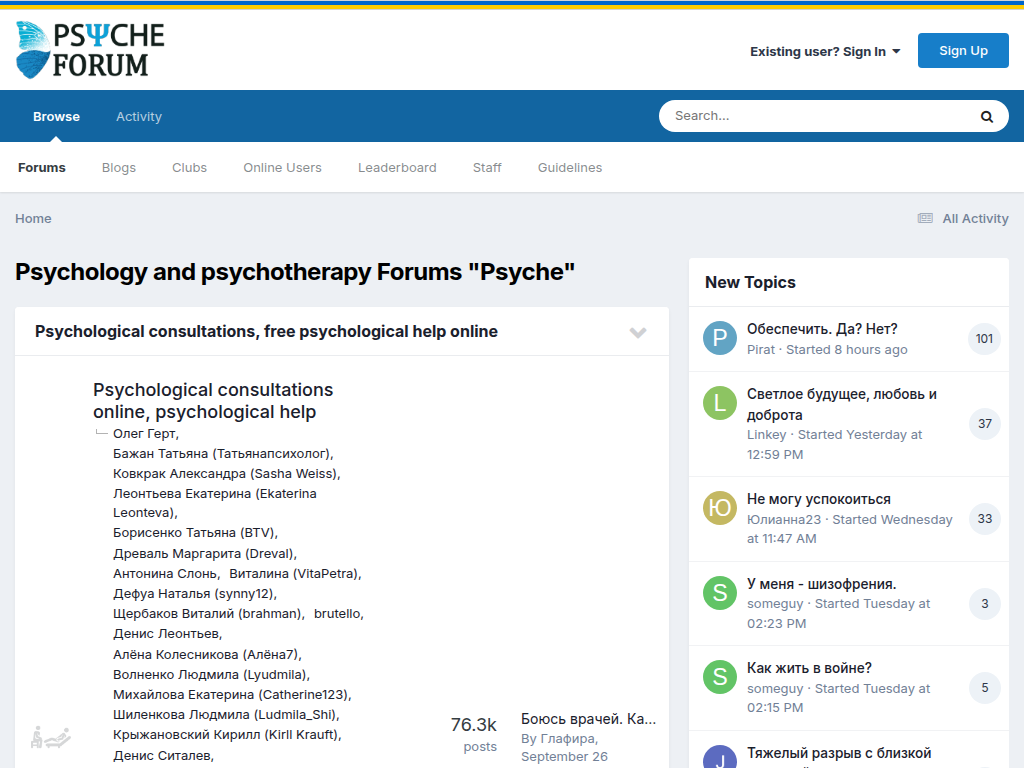Click the Psyche Forum logo
The width and height of the screenshot is (1024, 768).
pos(90,50)
